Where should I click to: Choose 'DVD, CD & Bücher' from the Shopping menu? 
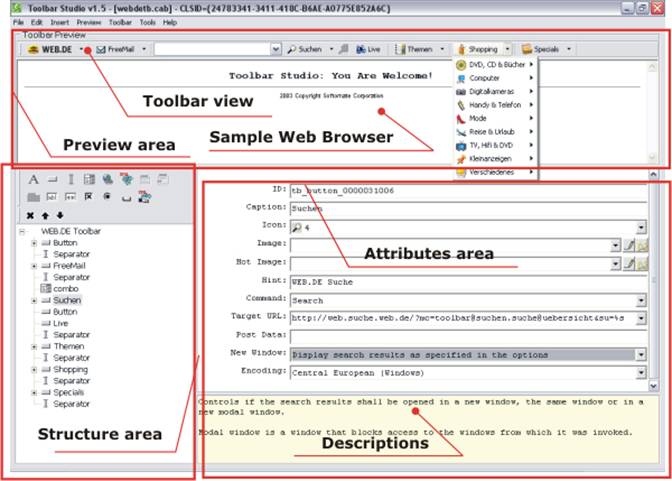pos(495,65)
